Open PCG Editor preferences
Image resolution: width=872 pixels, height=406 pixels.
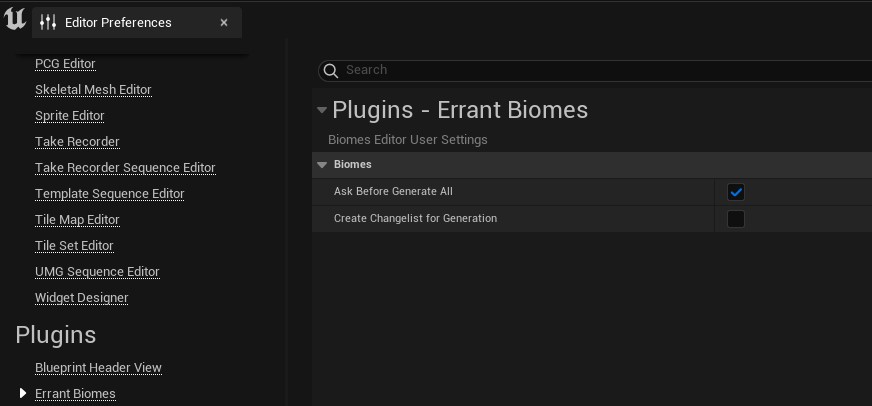(65, 64)
